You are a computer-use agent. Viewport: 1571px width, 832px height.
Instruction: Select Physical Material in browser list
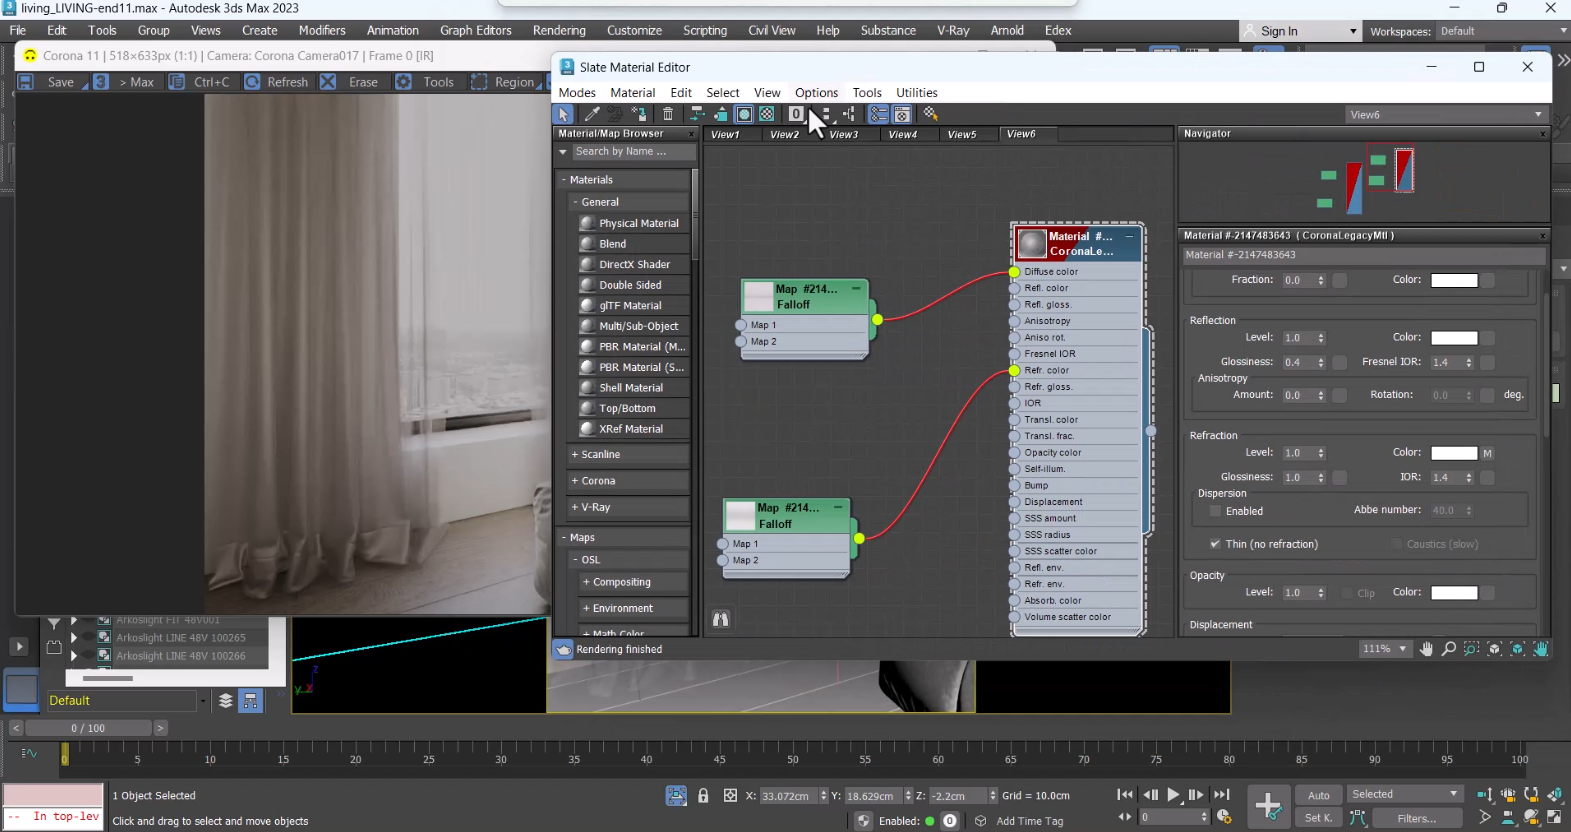[x=633, y=223]
